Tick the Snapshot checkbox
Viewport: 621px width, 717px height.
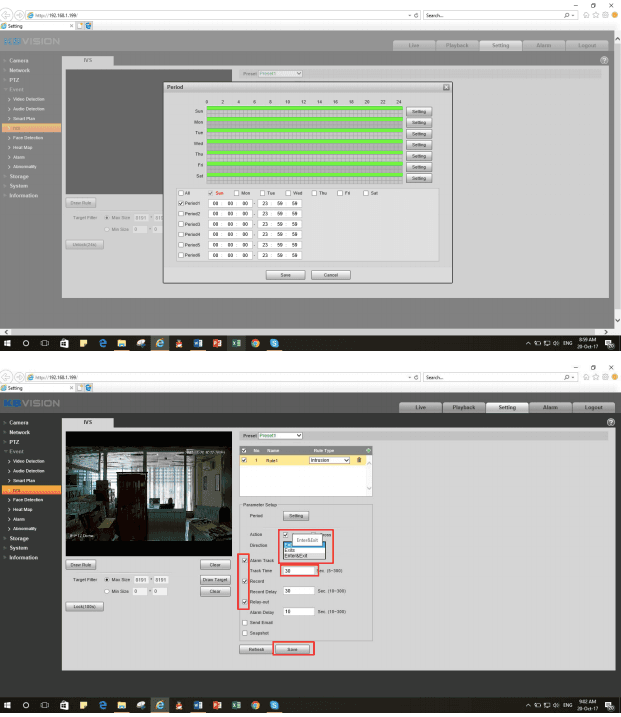coord(246,633)
